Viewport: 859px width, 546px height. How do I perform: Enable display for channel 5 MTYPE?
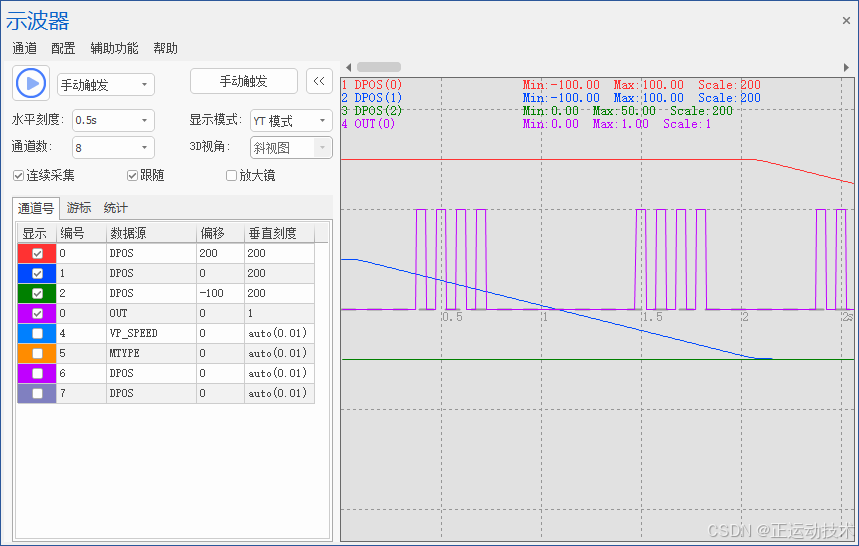click(x=37, y=353)
